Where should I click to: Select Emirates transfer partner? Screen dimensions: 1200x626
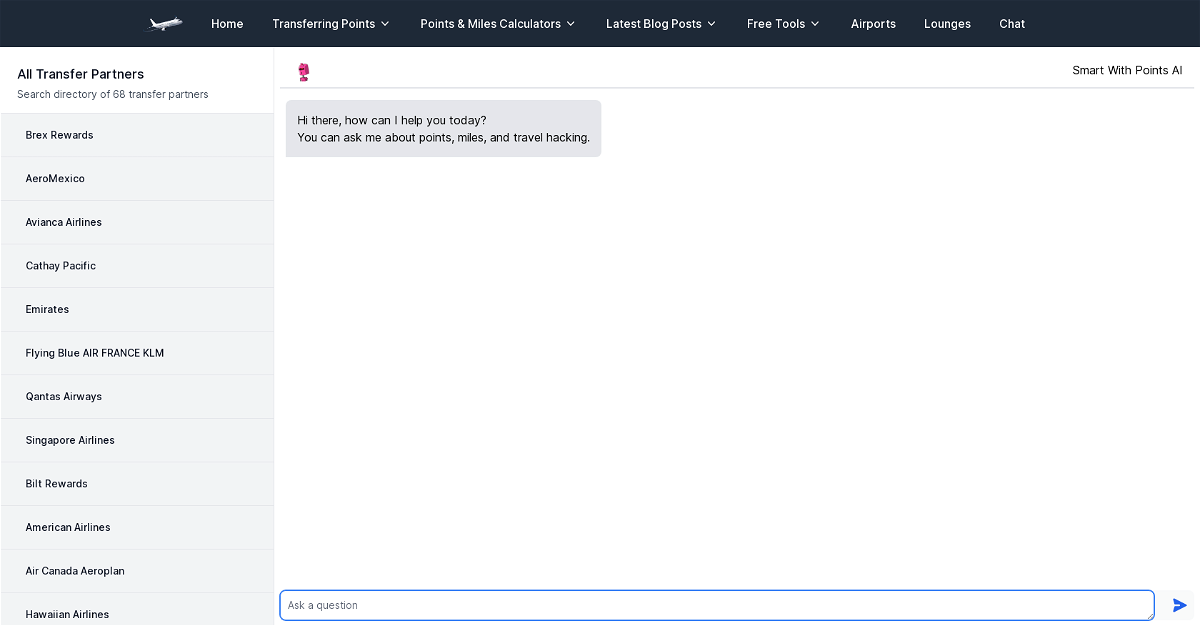pos(137,310)
